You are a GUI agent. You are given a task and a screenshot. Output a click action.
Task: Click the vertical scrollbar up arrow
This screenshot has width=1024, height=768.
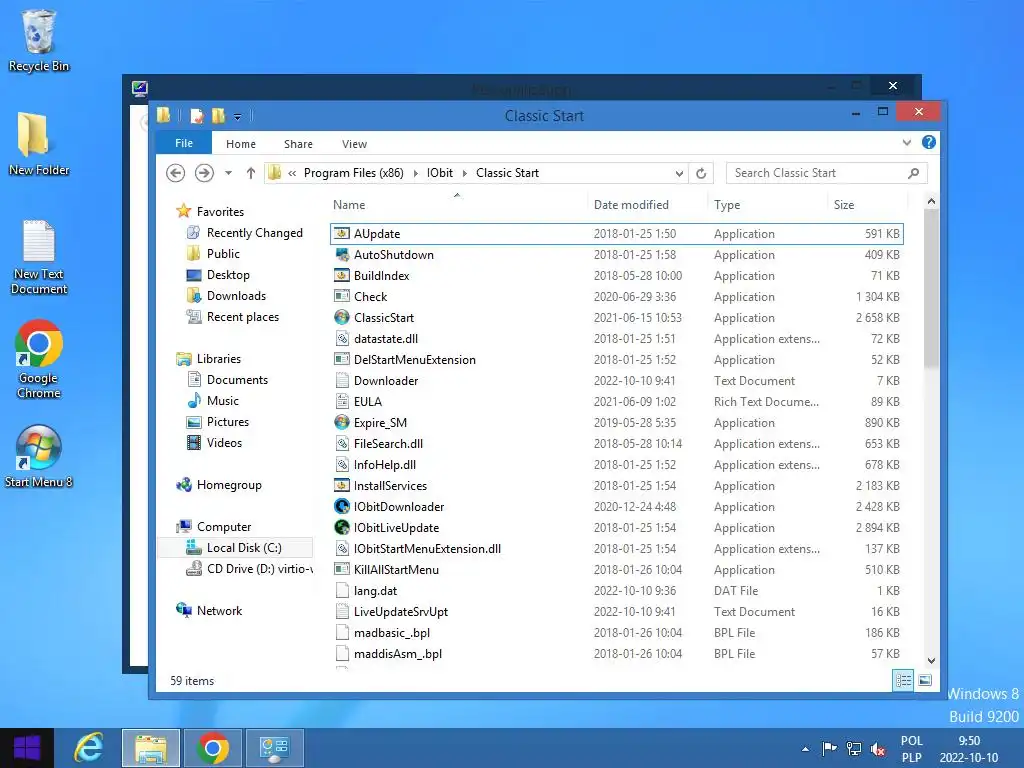[x=931, y=201]
